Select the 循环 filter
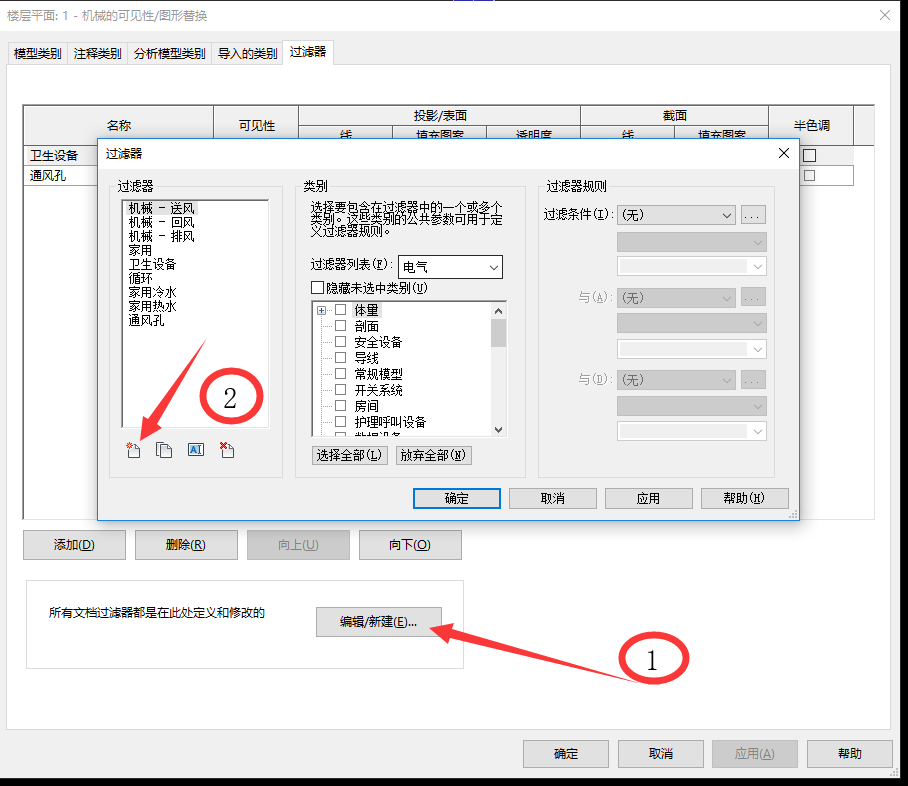The width and height of the screenshot is (908, 786). [x=140, y=278]
